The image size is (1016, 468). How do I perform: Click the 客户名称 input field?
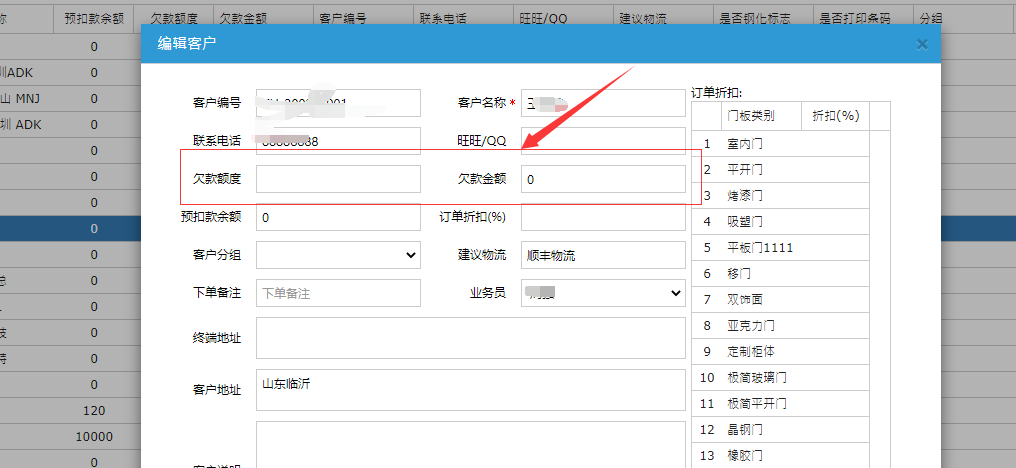603,103
